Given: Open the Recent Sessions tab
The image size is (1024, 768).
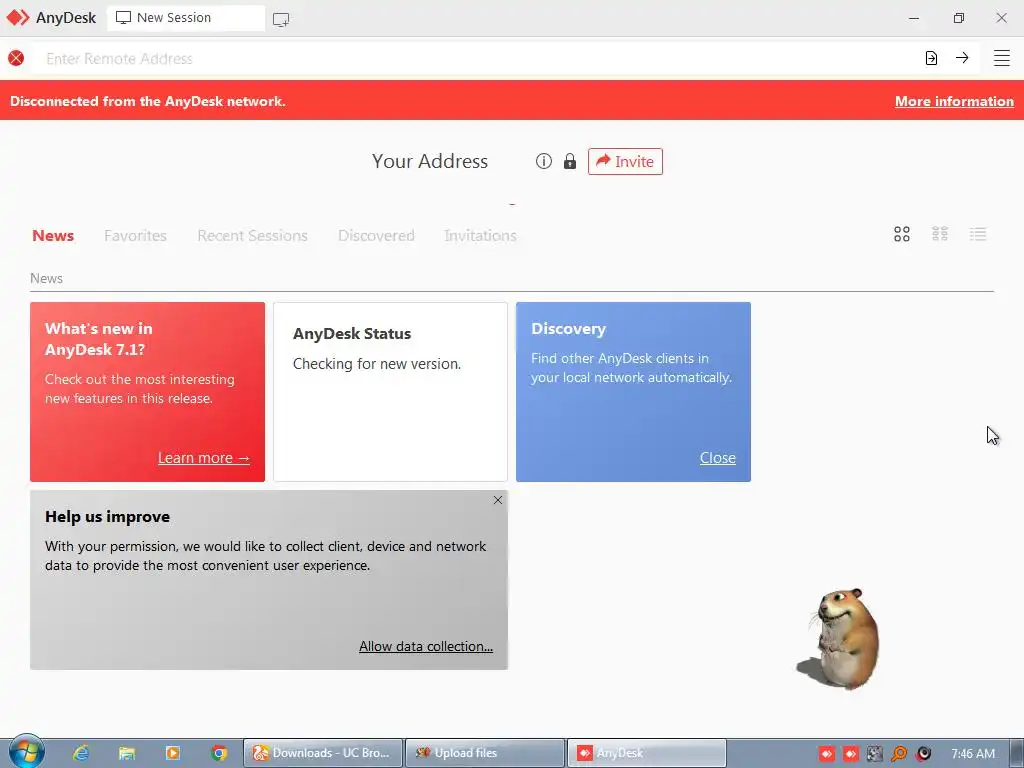Looking at the screenshot, I should tap(252, 236).
